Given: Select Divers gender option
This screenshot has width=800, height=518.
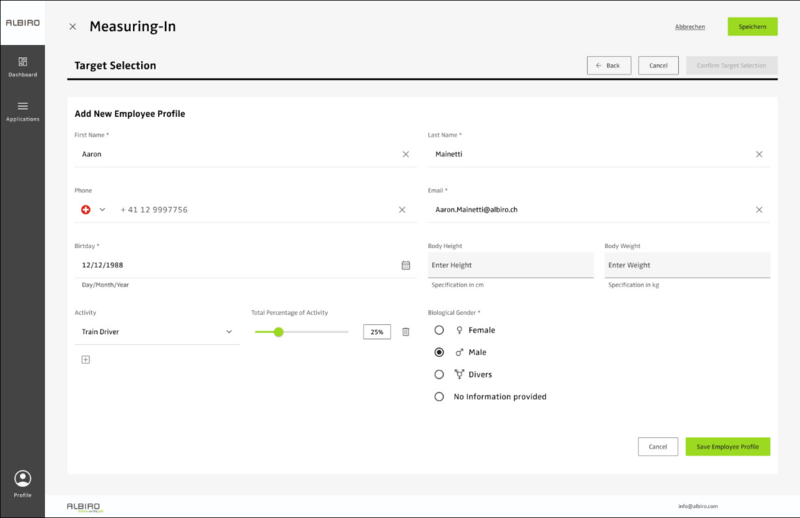Looking at the screenshot, I should click(x=439, y=375).
